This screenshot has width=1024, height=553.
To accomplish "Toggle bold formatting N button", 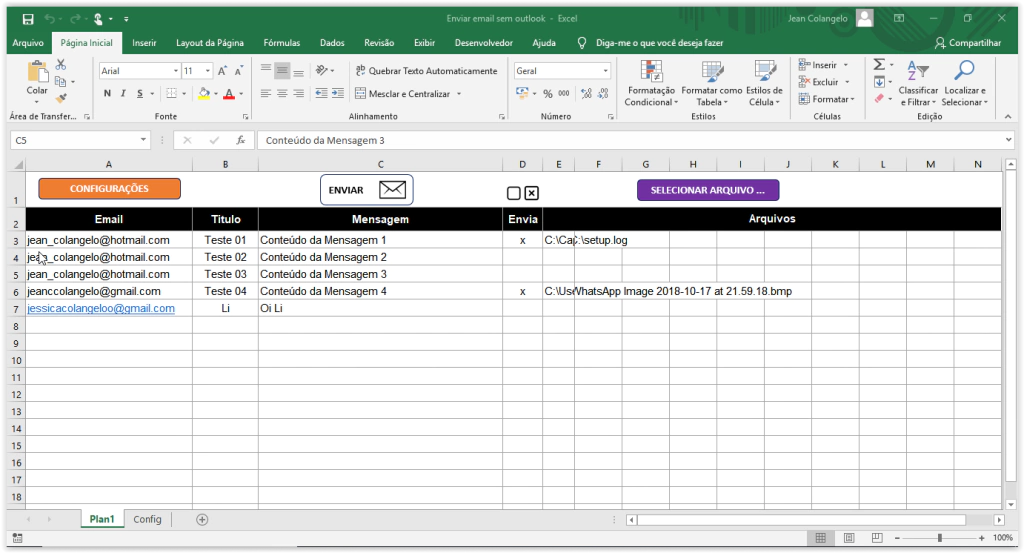I will (x=107, y=93).
